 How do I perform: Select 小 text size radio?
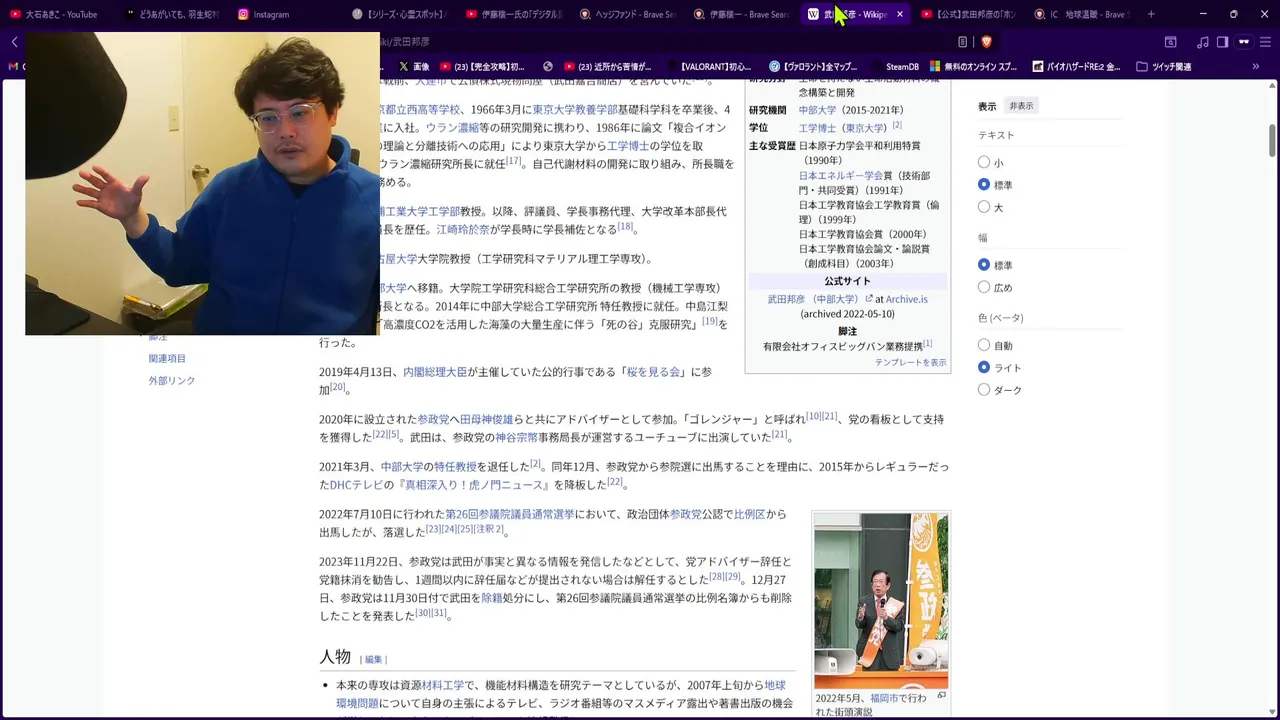click(x=984, y=162)
